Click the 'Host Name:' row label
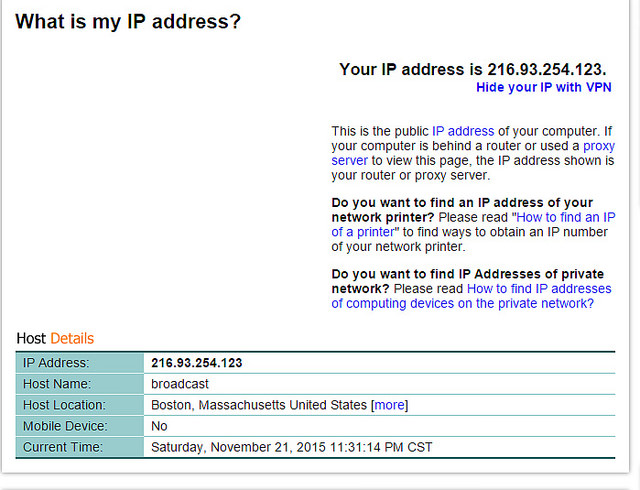 click(x=57, y=384)
